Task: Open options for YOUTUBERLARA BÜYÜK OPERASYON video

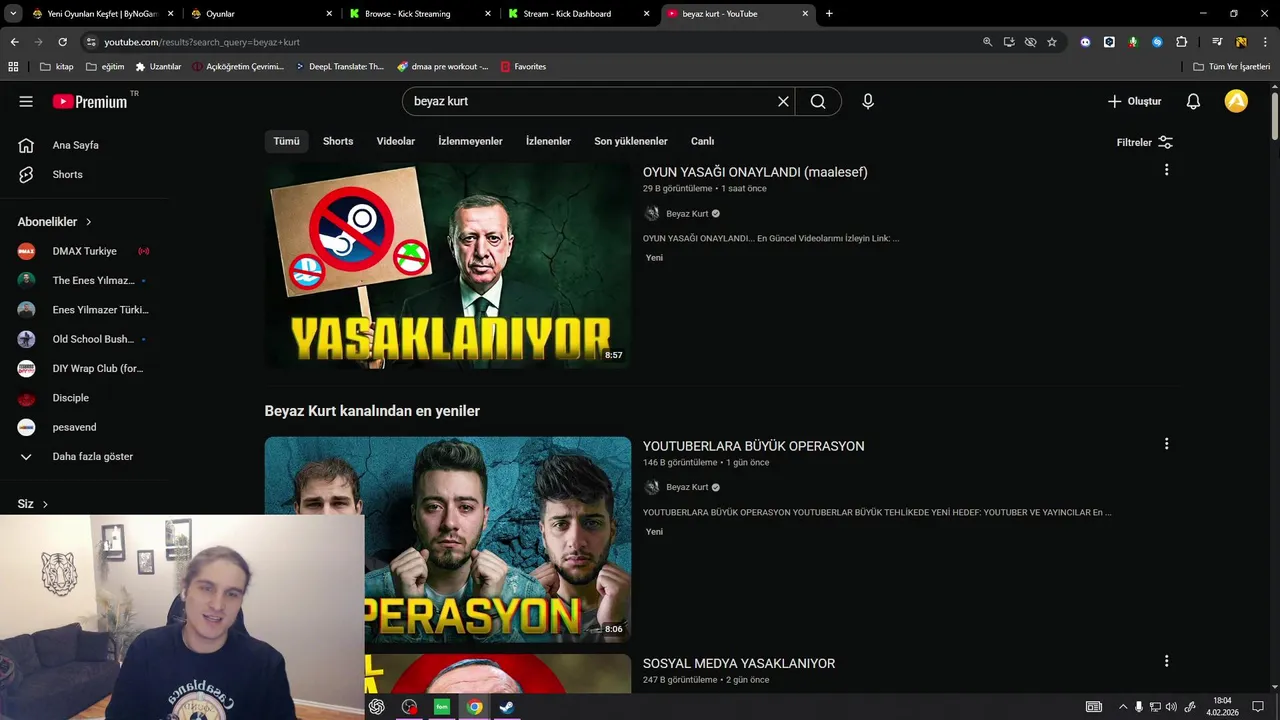Action: pos(1166,444)
